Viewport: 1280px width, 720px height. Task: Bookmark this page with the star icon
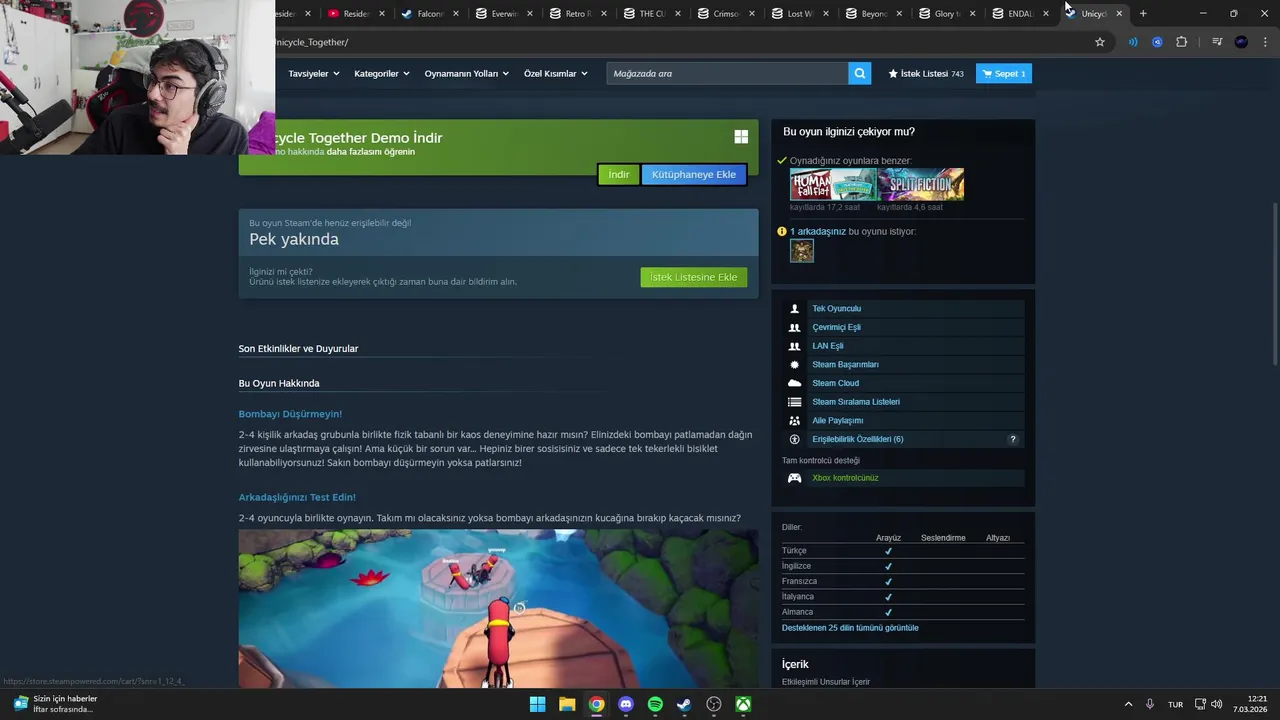1100,42
